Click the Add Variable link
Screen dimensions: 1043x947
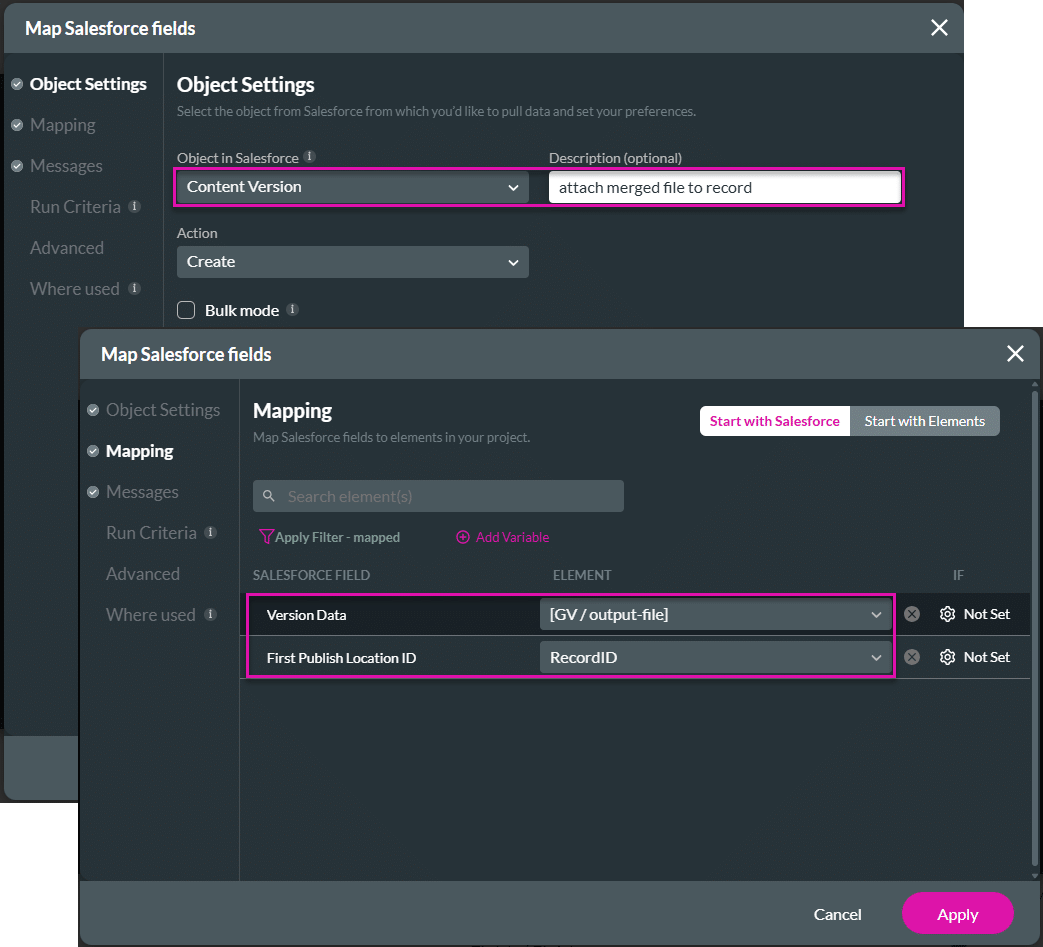[x=512, y=537]
